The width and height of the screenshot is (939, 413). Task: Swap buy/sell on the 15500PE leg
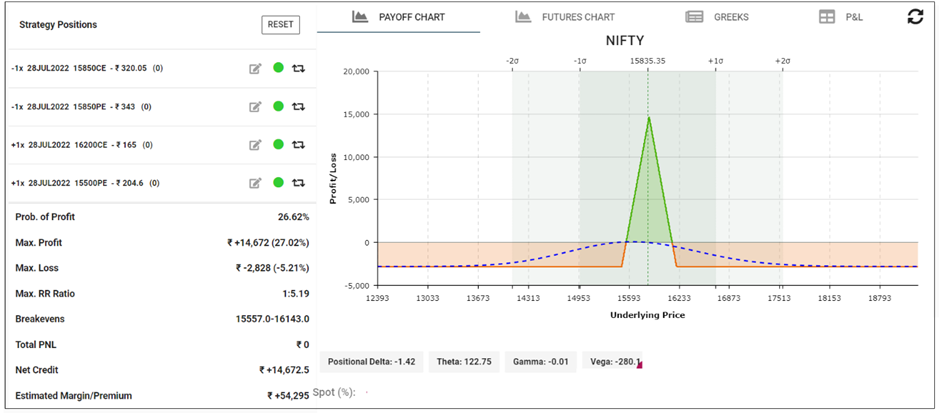click(298, 183)
